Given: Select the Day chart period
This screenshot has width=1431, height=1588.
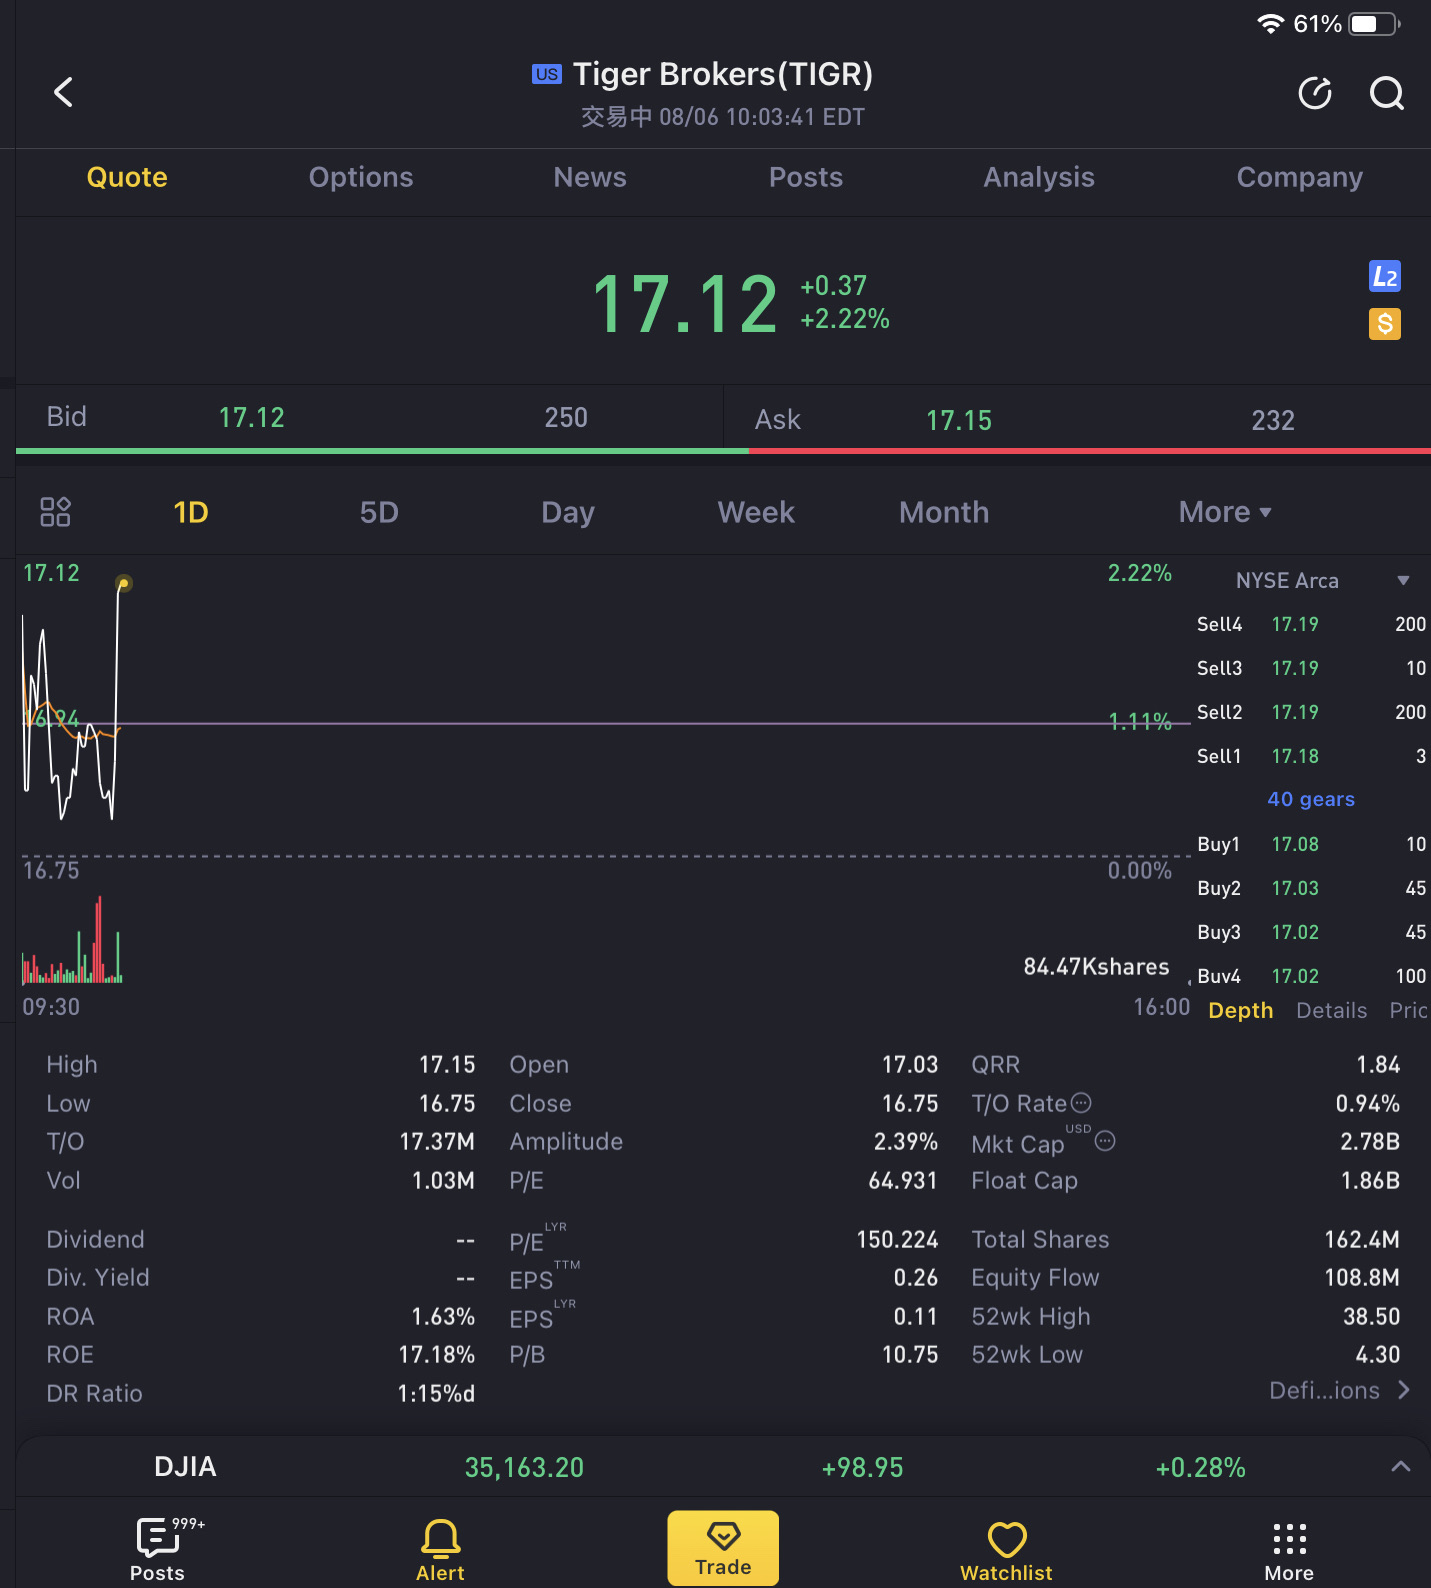Looking at the screenshot, I should point(568,513).
